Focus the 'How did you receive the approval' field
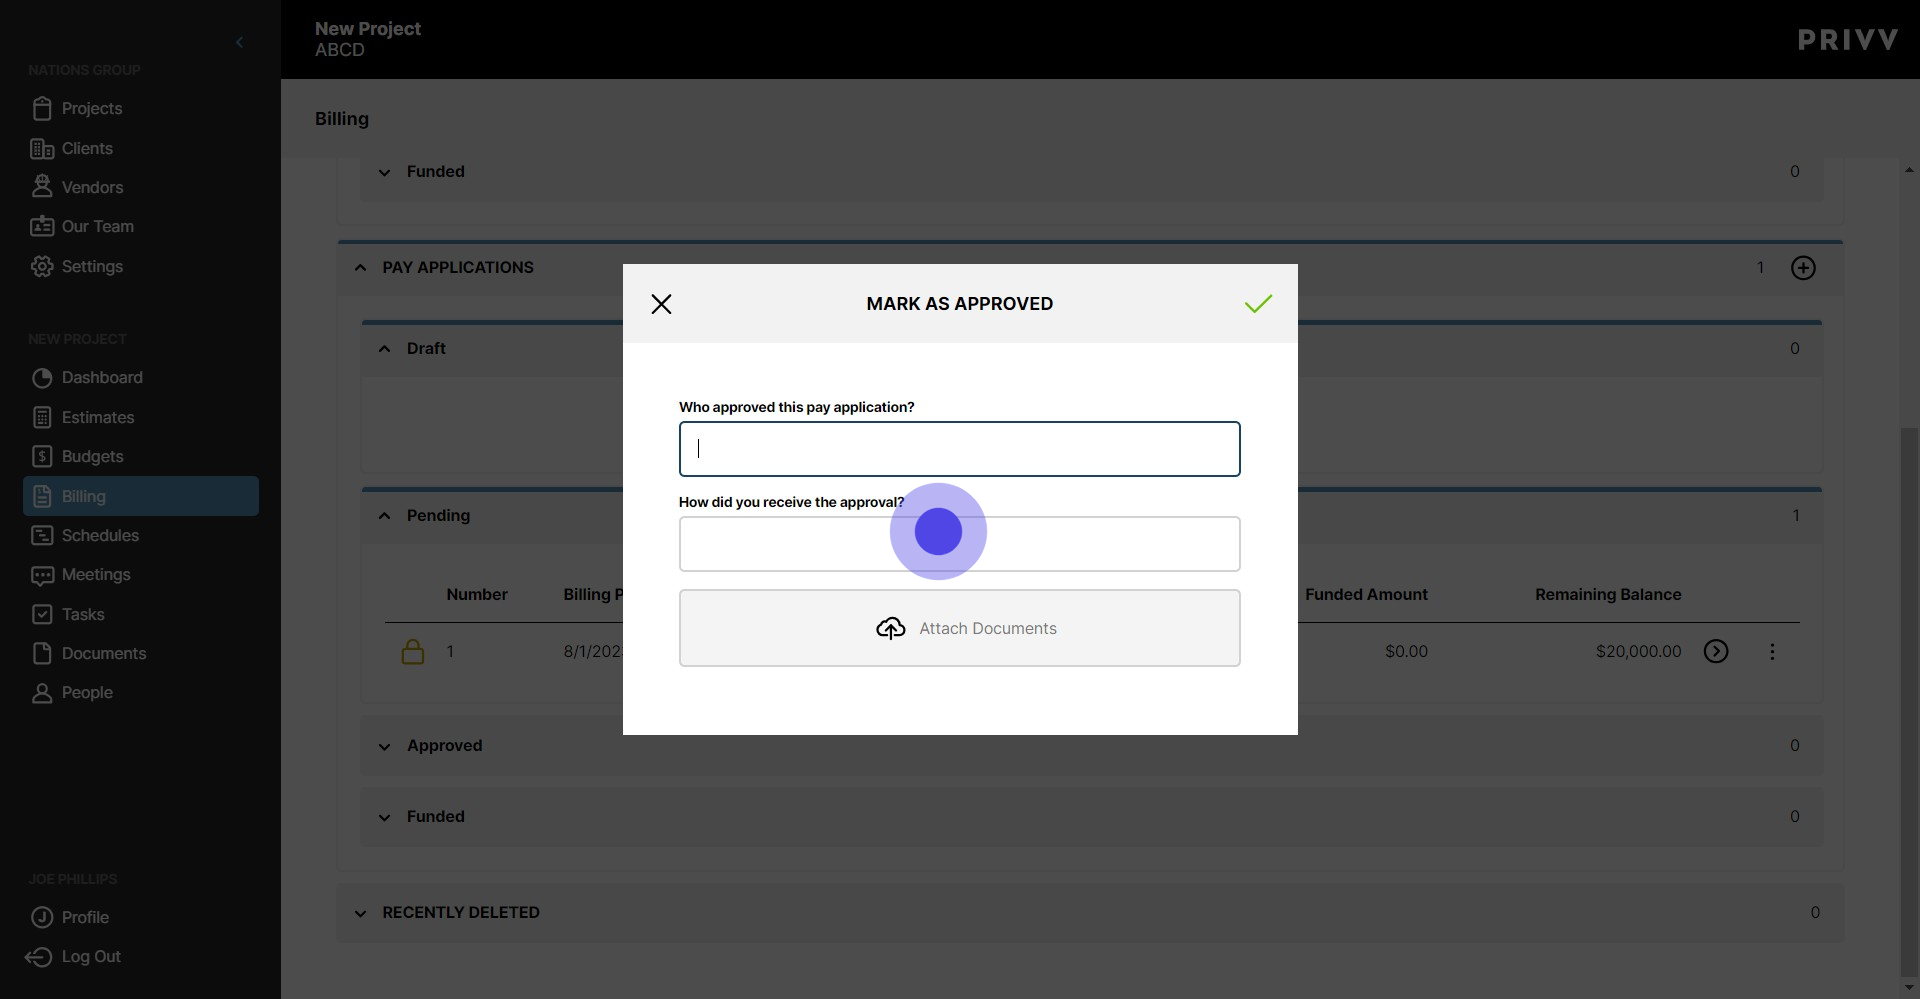The height and width of the screenshot is (999, 1920). tap(959, 544)
